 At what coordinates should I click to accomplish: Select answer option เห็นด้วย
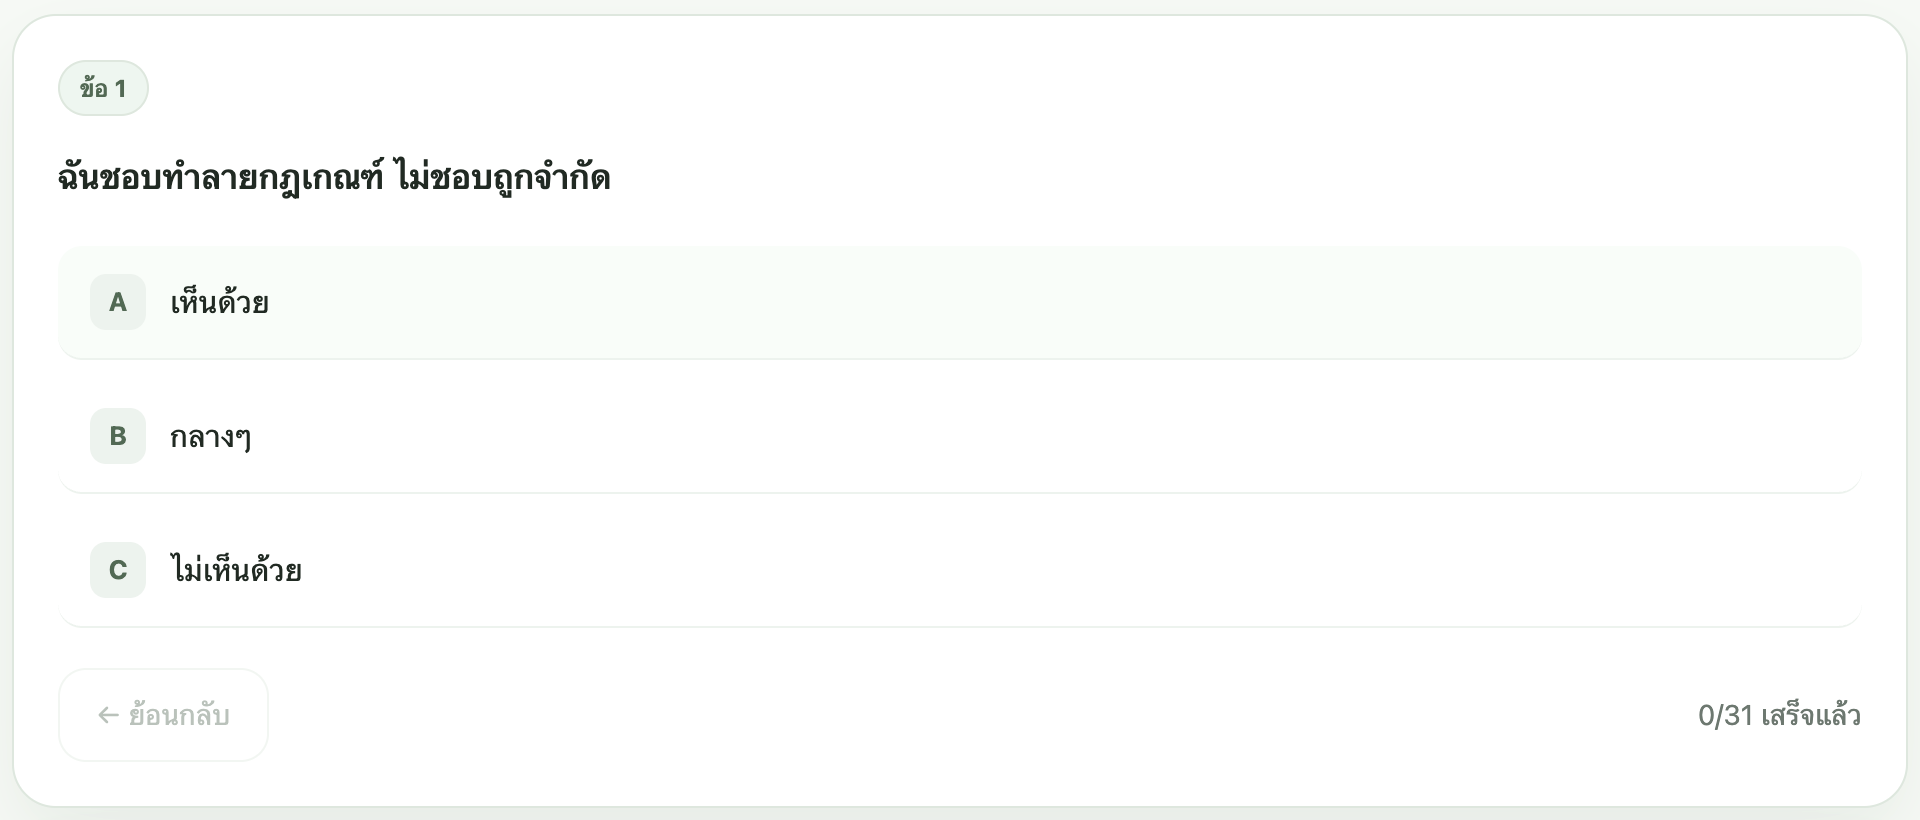tap(958, 302)
